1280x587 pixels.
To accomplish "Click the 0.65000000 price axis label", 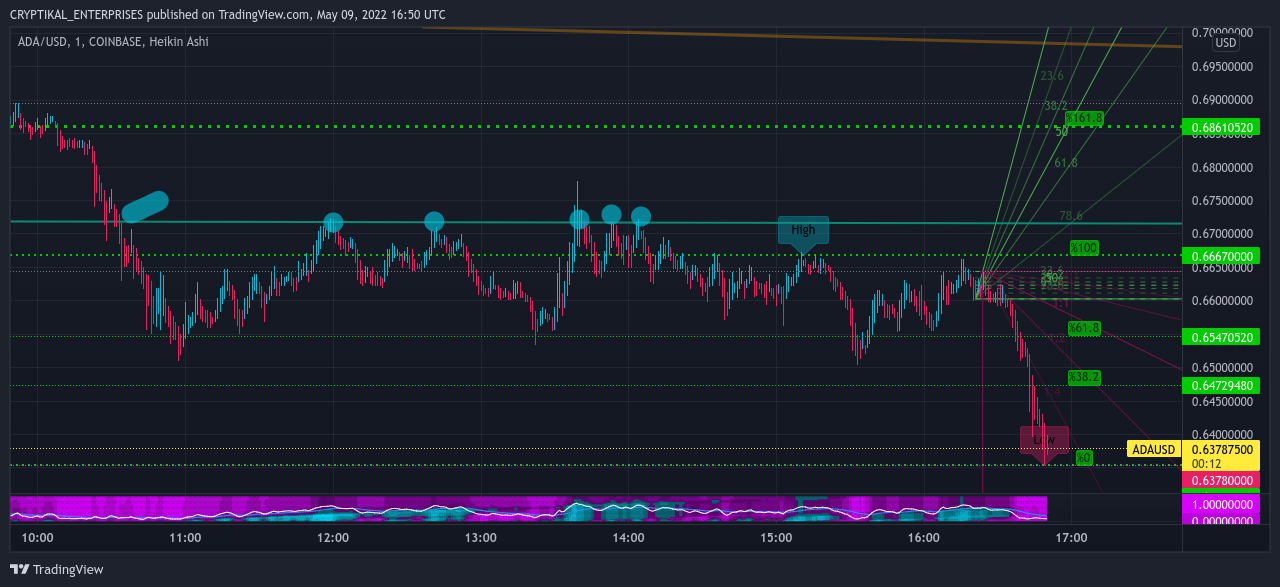I will click(x=1224, y=367).
